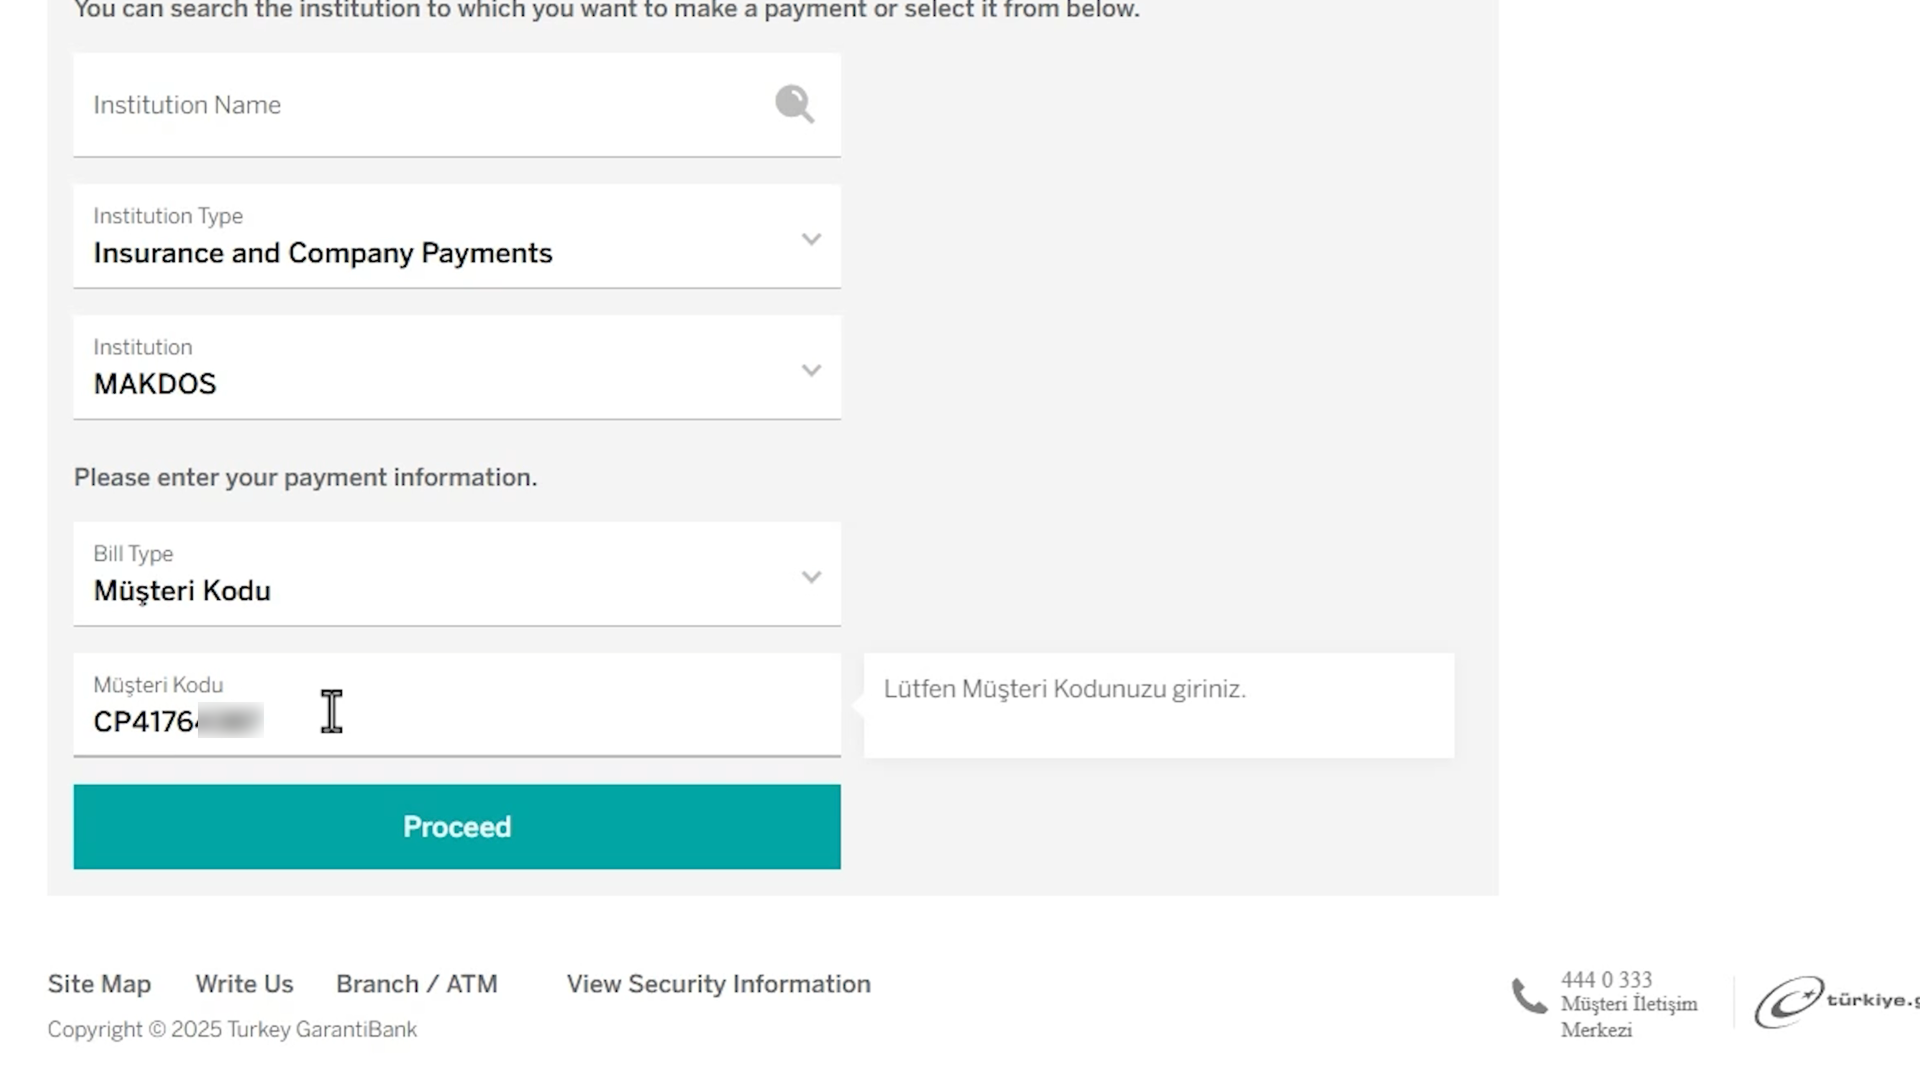Viewport: 1920px width, 1080px height.
Task: Focus the Institution Name search field
Action: click(x=457, y=105)
